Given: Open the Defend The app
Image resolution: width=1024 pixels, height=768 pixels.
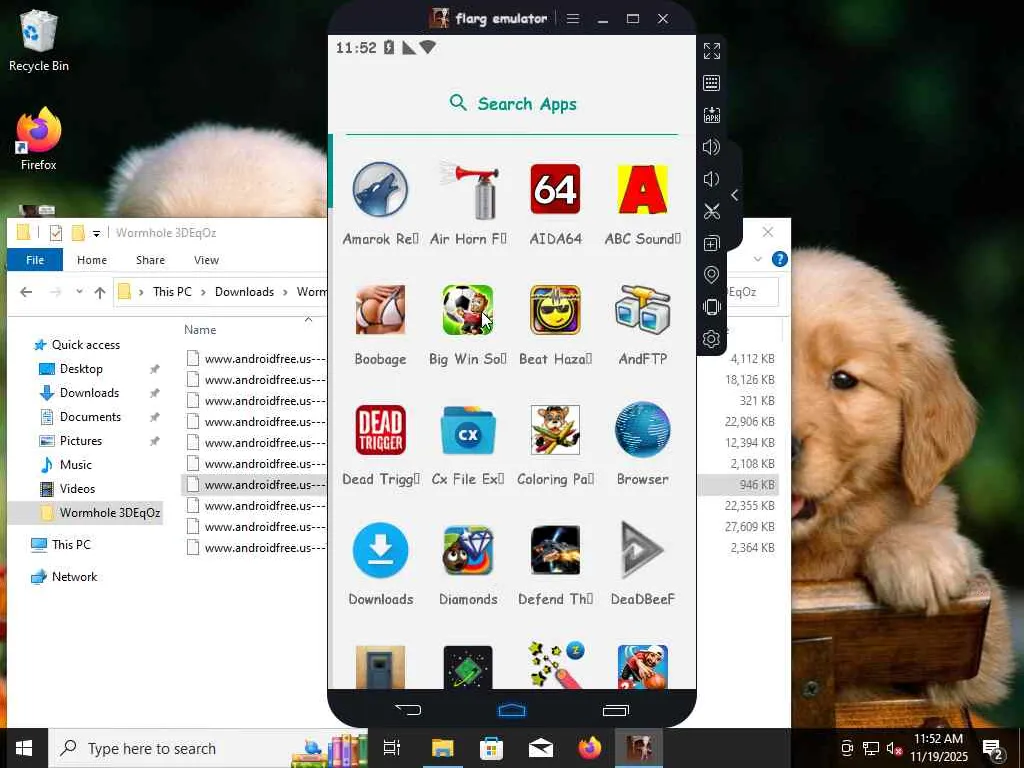Looking at the screenshot, I should pyautogui.click(x=555, y=551).
